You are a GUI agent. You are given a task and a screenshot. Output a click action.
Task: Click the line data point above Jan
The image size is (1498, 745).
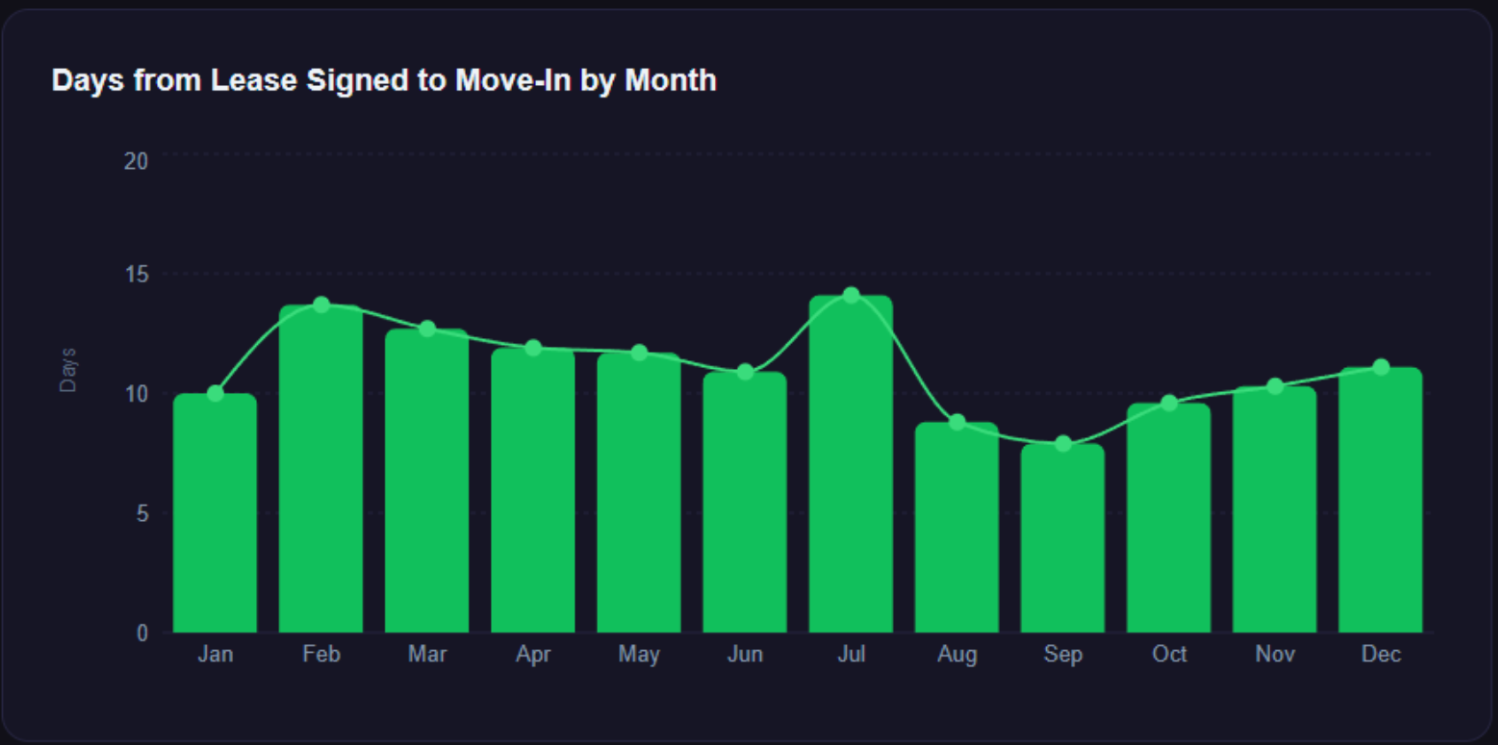point(215,393)
